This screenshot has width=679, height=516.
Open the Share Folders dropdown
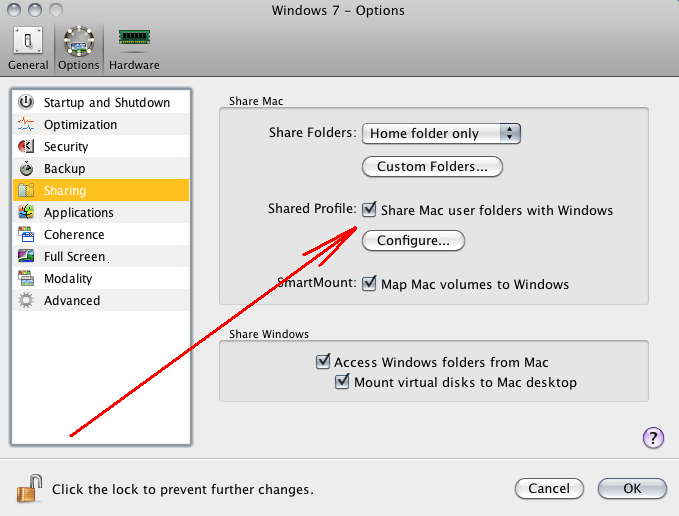click(x=441, y=133)
